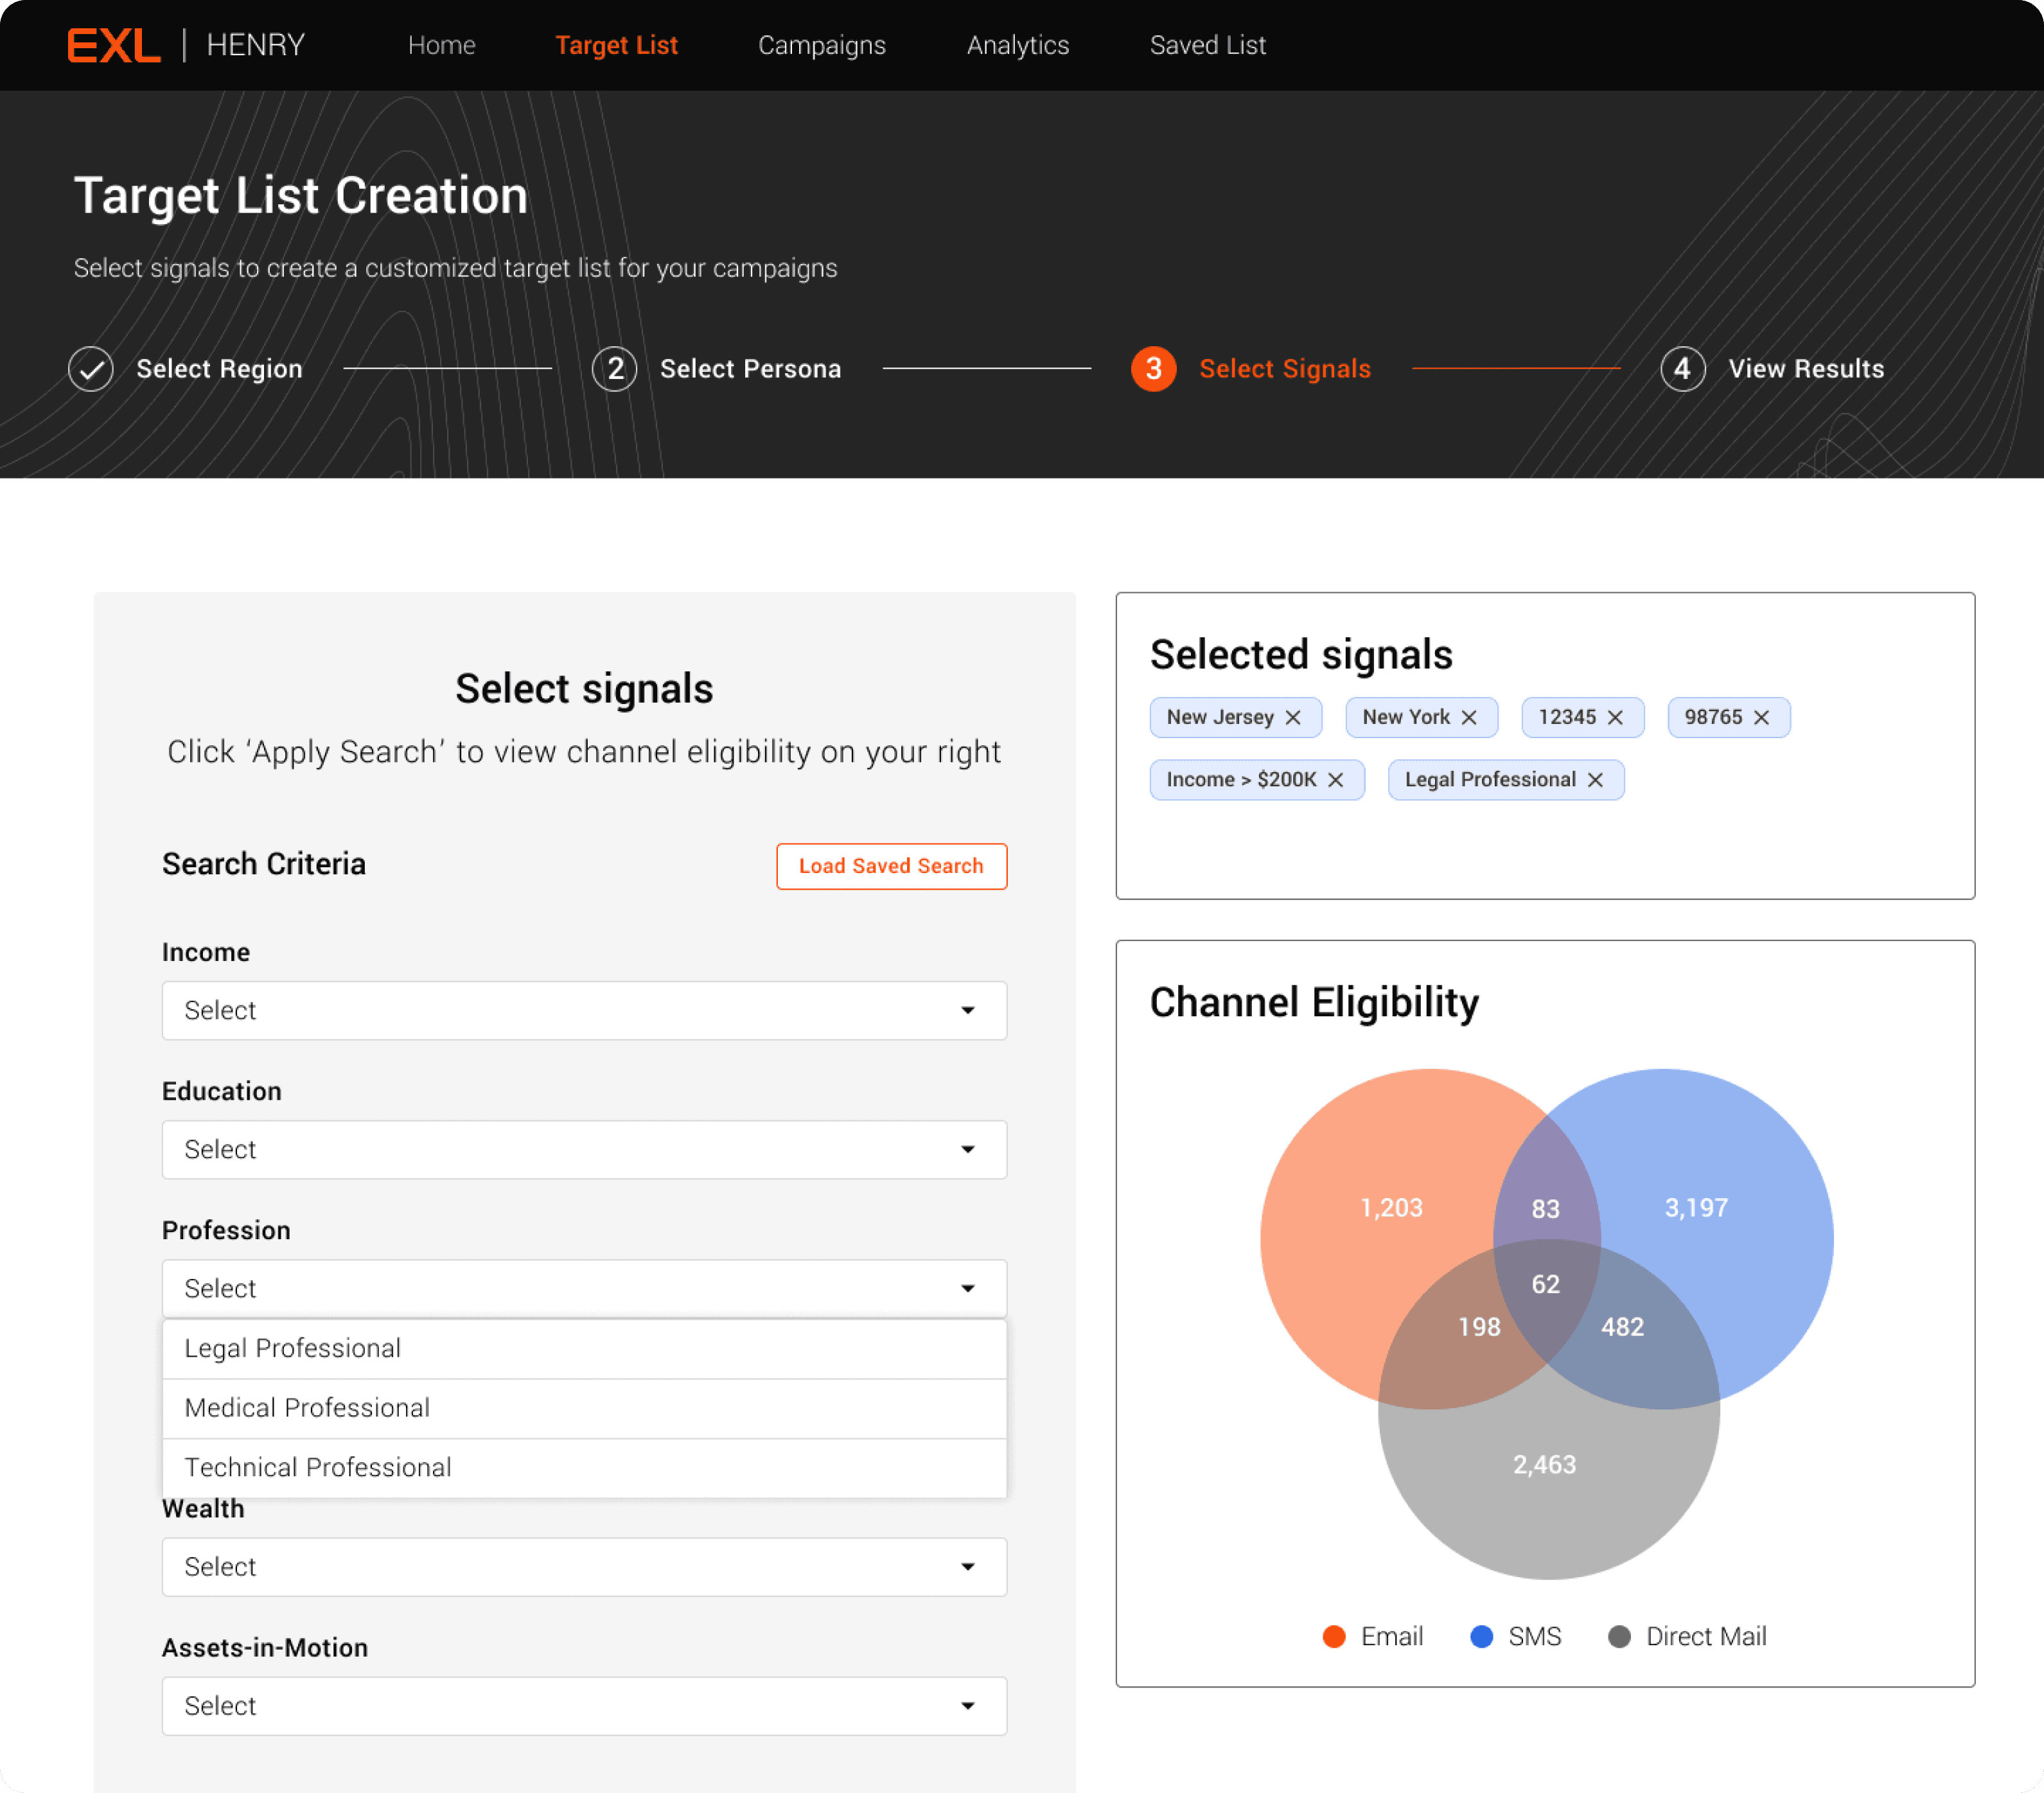Choose Medical Professional from profession list
Image resolution: width=2044 pixels, height=1793 pixels.
pos(307,1407)
